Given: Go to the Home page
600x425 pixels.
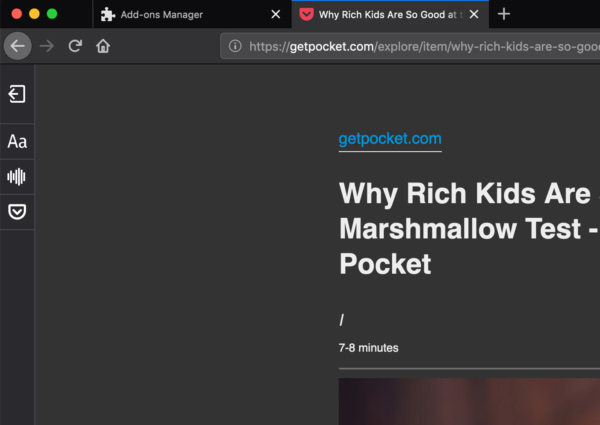Looking at the screenshot, I should coord(103,46).
